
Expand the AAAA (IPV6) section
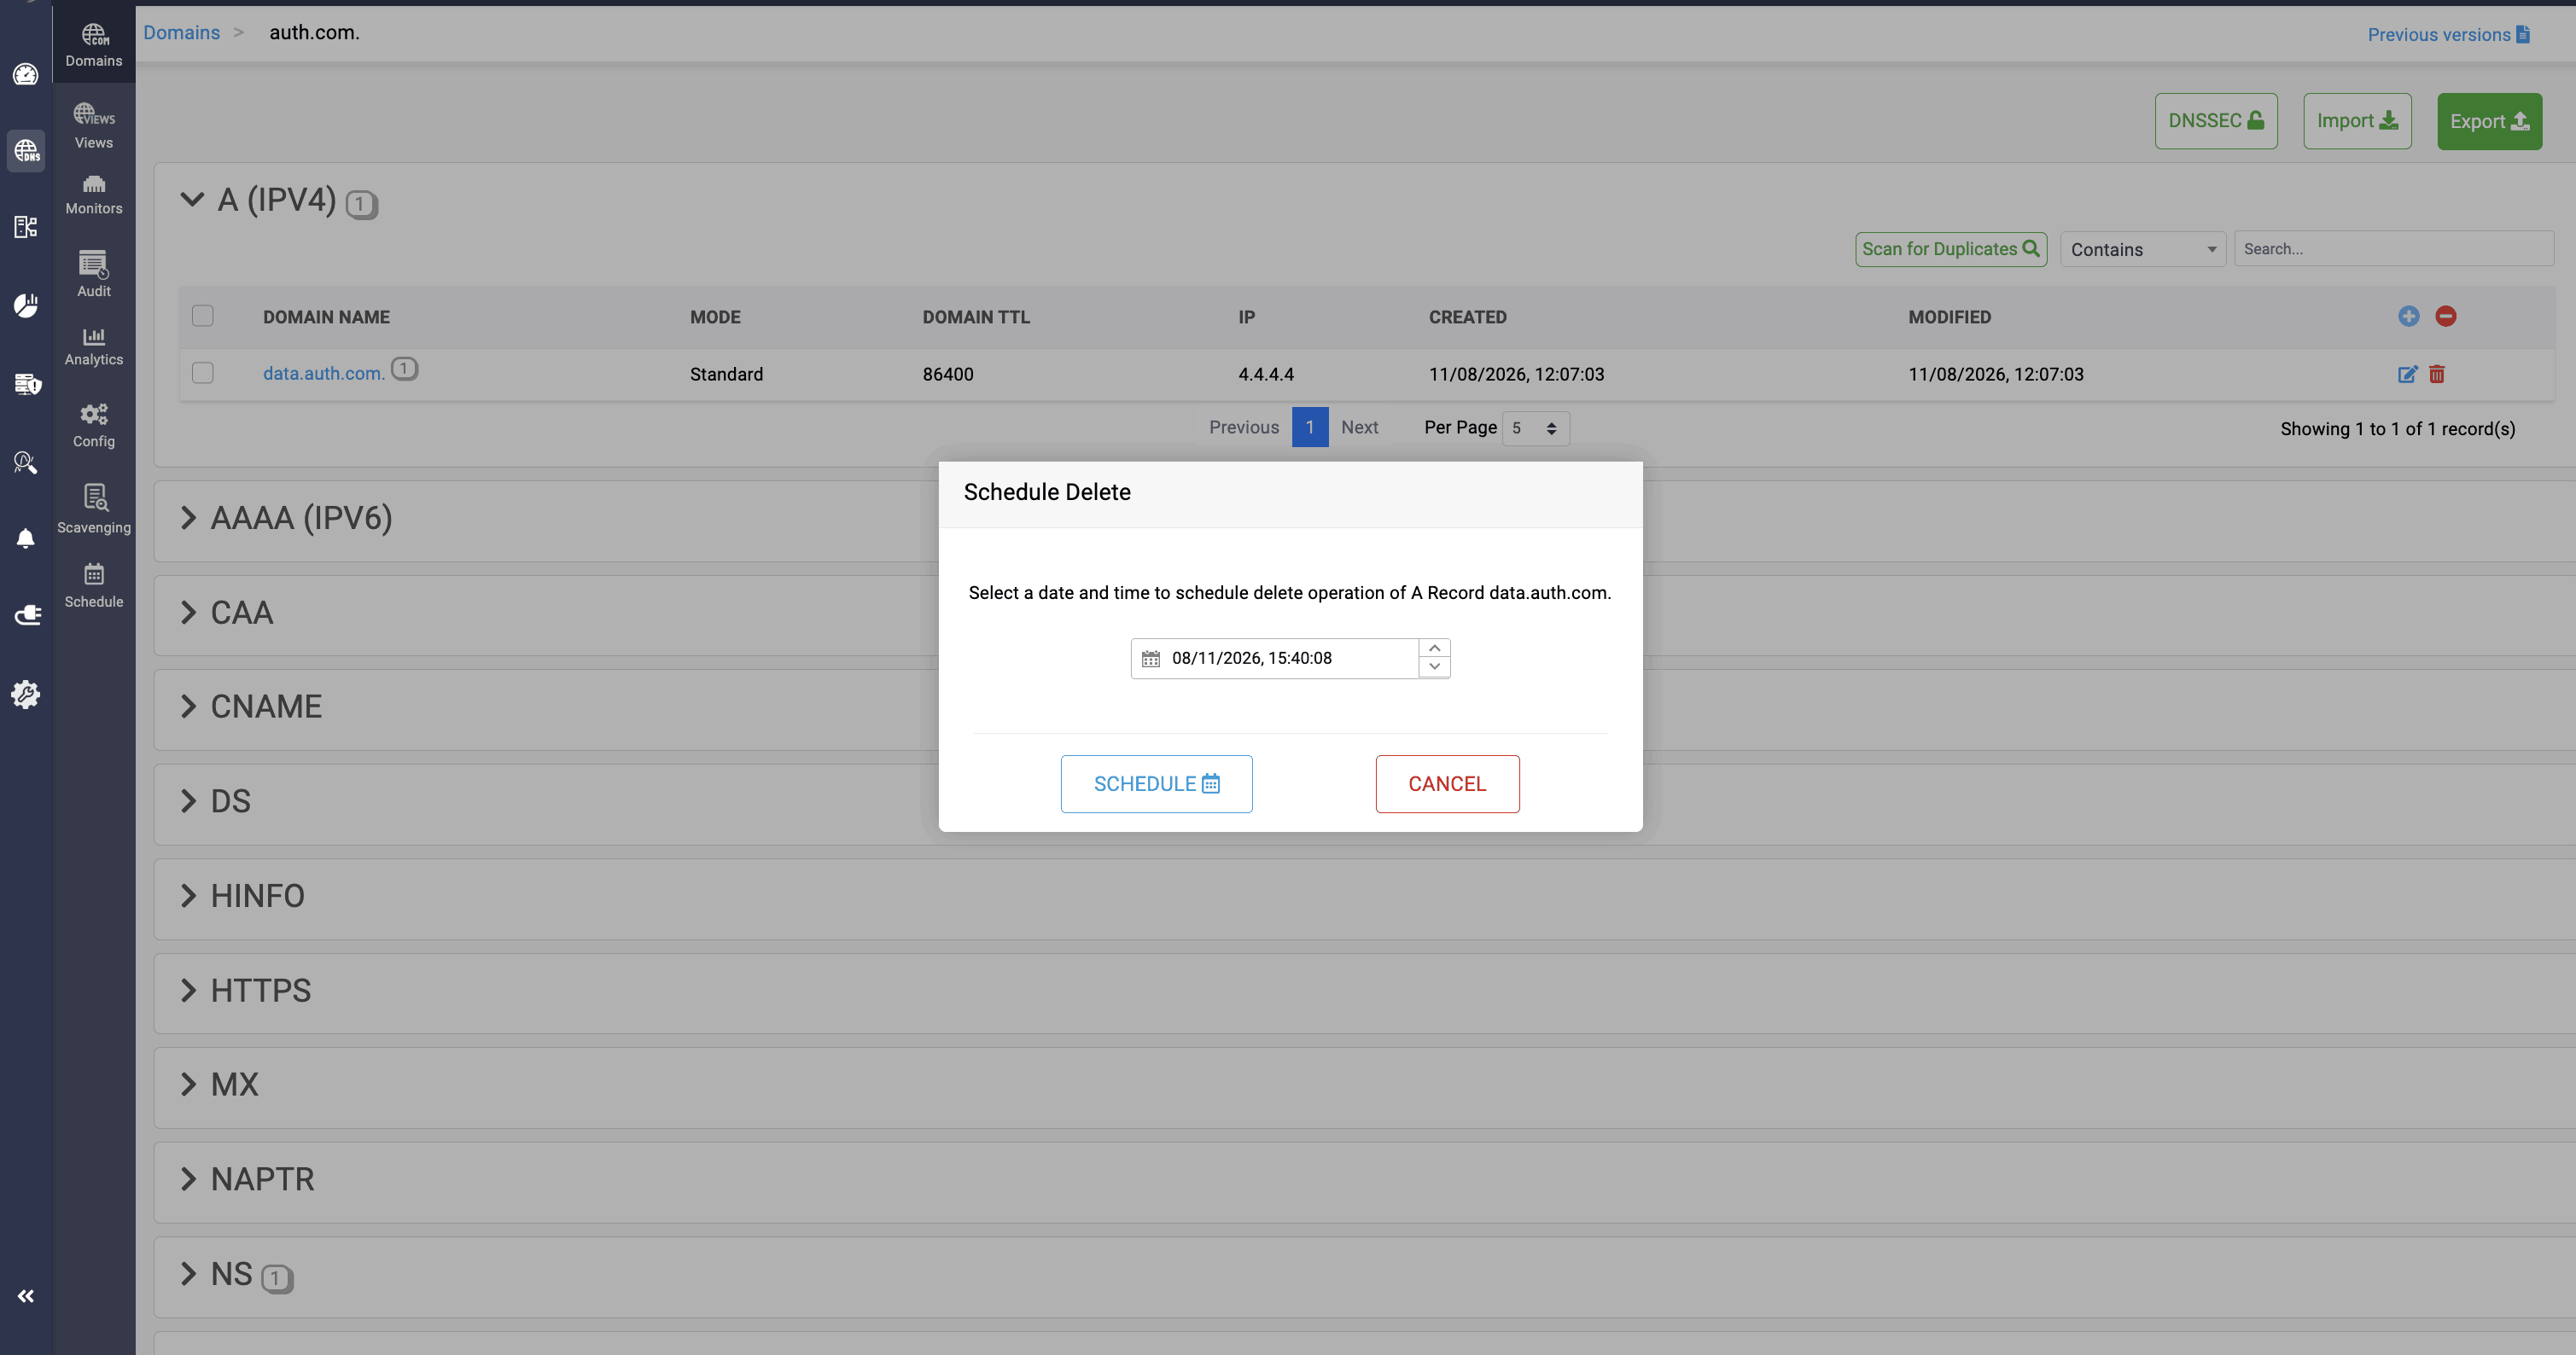click(188, 517)
